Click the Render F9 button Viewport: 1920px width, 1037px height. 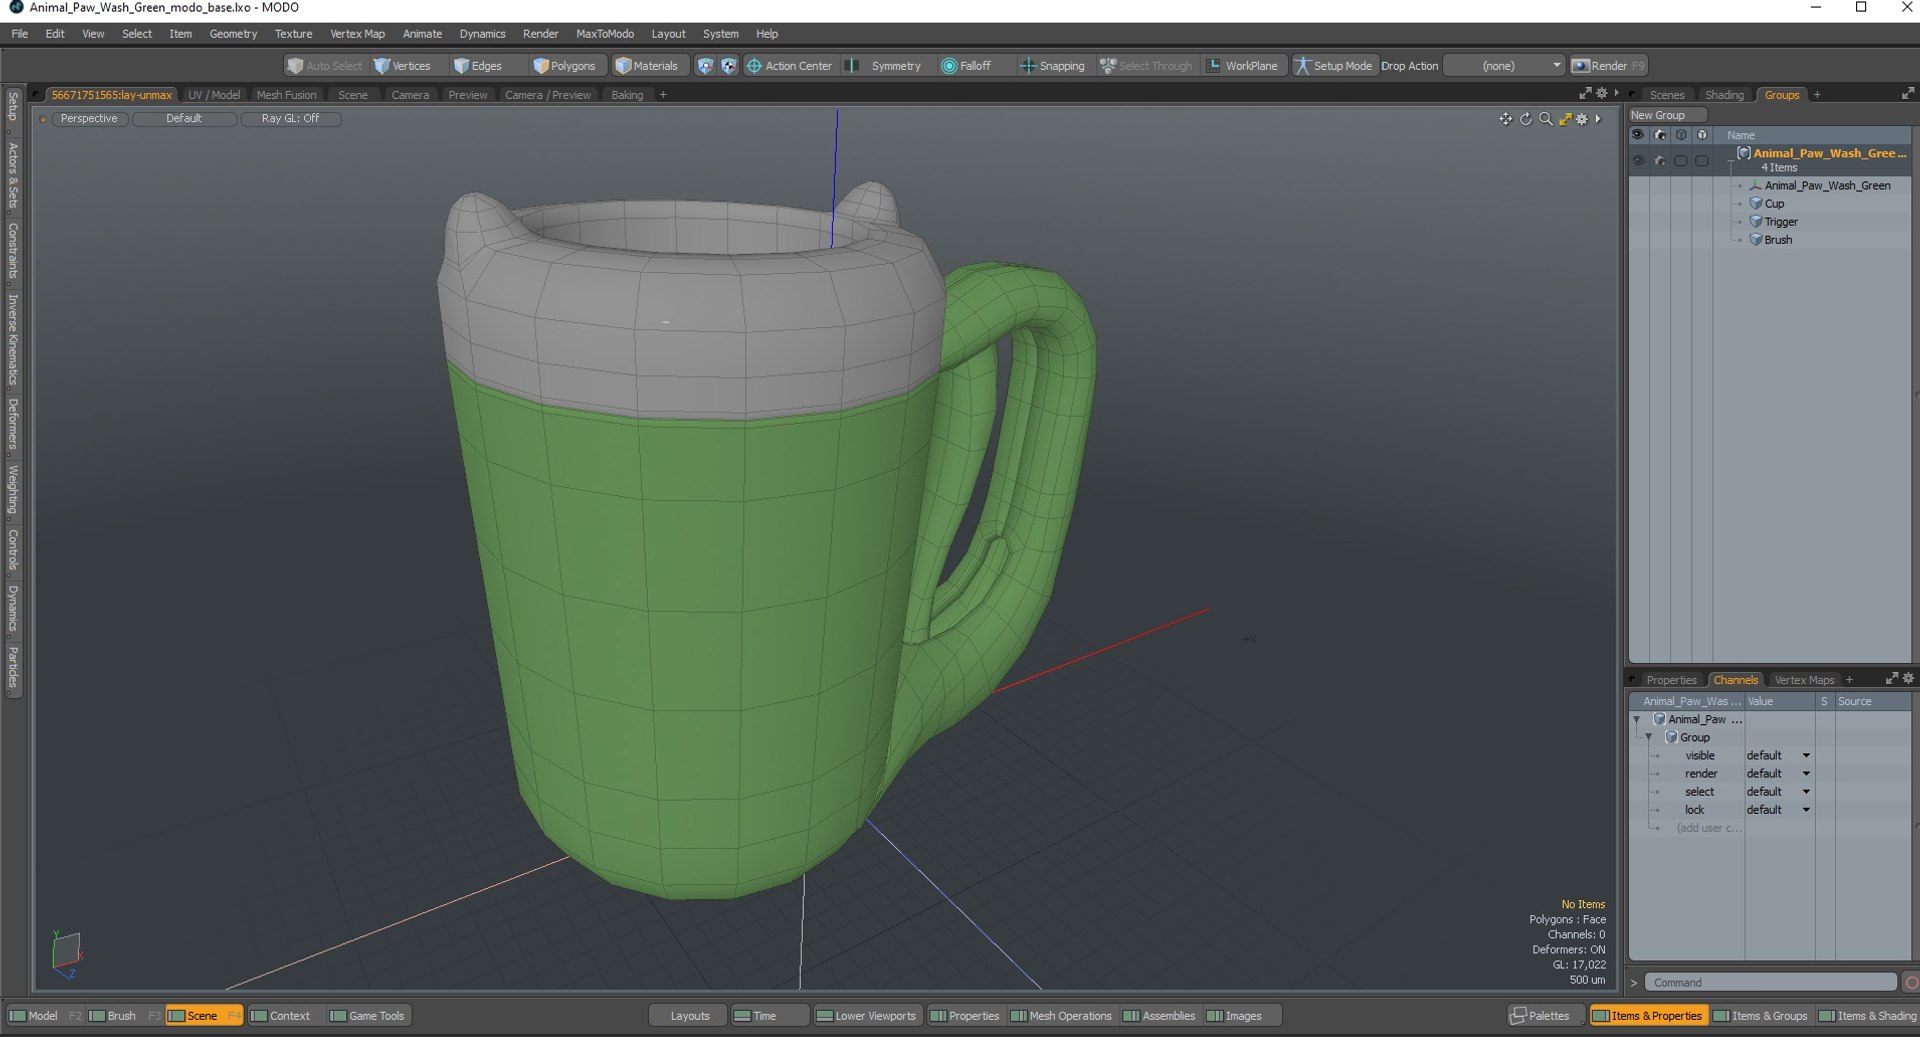[x=1608, y=66]
